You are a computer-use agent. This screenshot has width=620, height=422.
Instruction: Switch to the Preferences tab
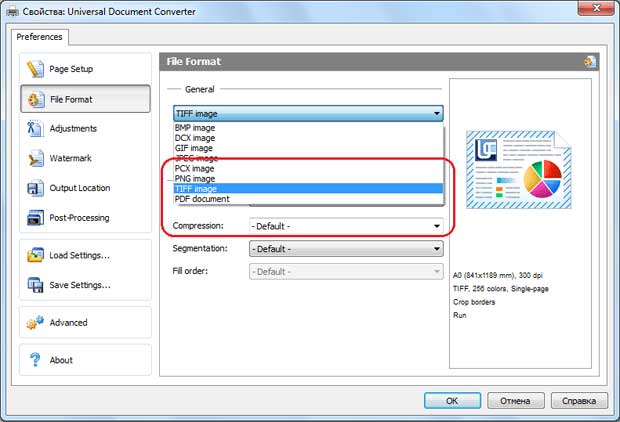(x=40, y=37)
